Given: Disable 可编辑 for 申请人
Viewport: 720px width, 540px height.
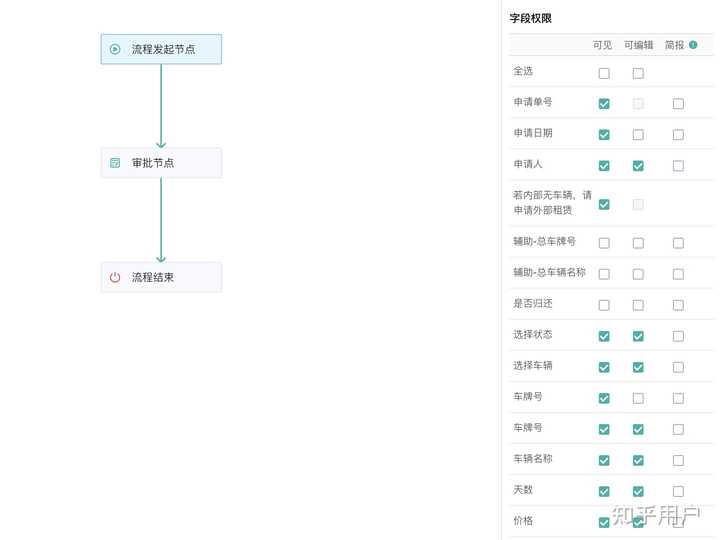Looking at the screenshot, I should (638, 166).
